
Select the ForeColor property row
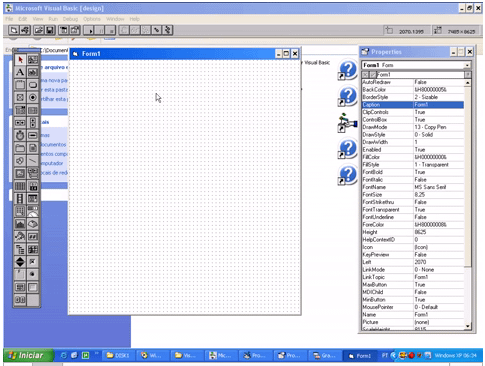click(413, 225)
